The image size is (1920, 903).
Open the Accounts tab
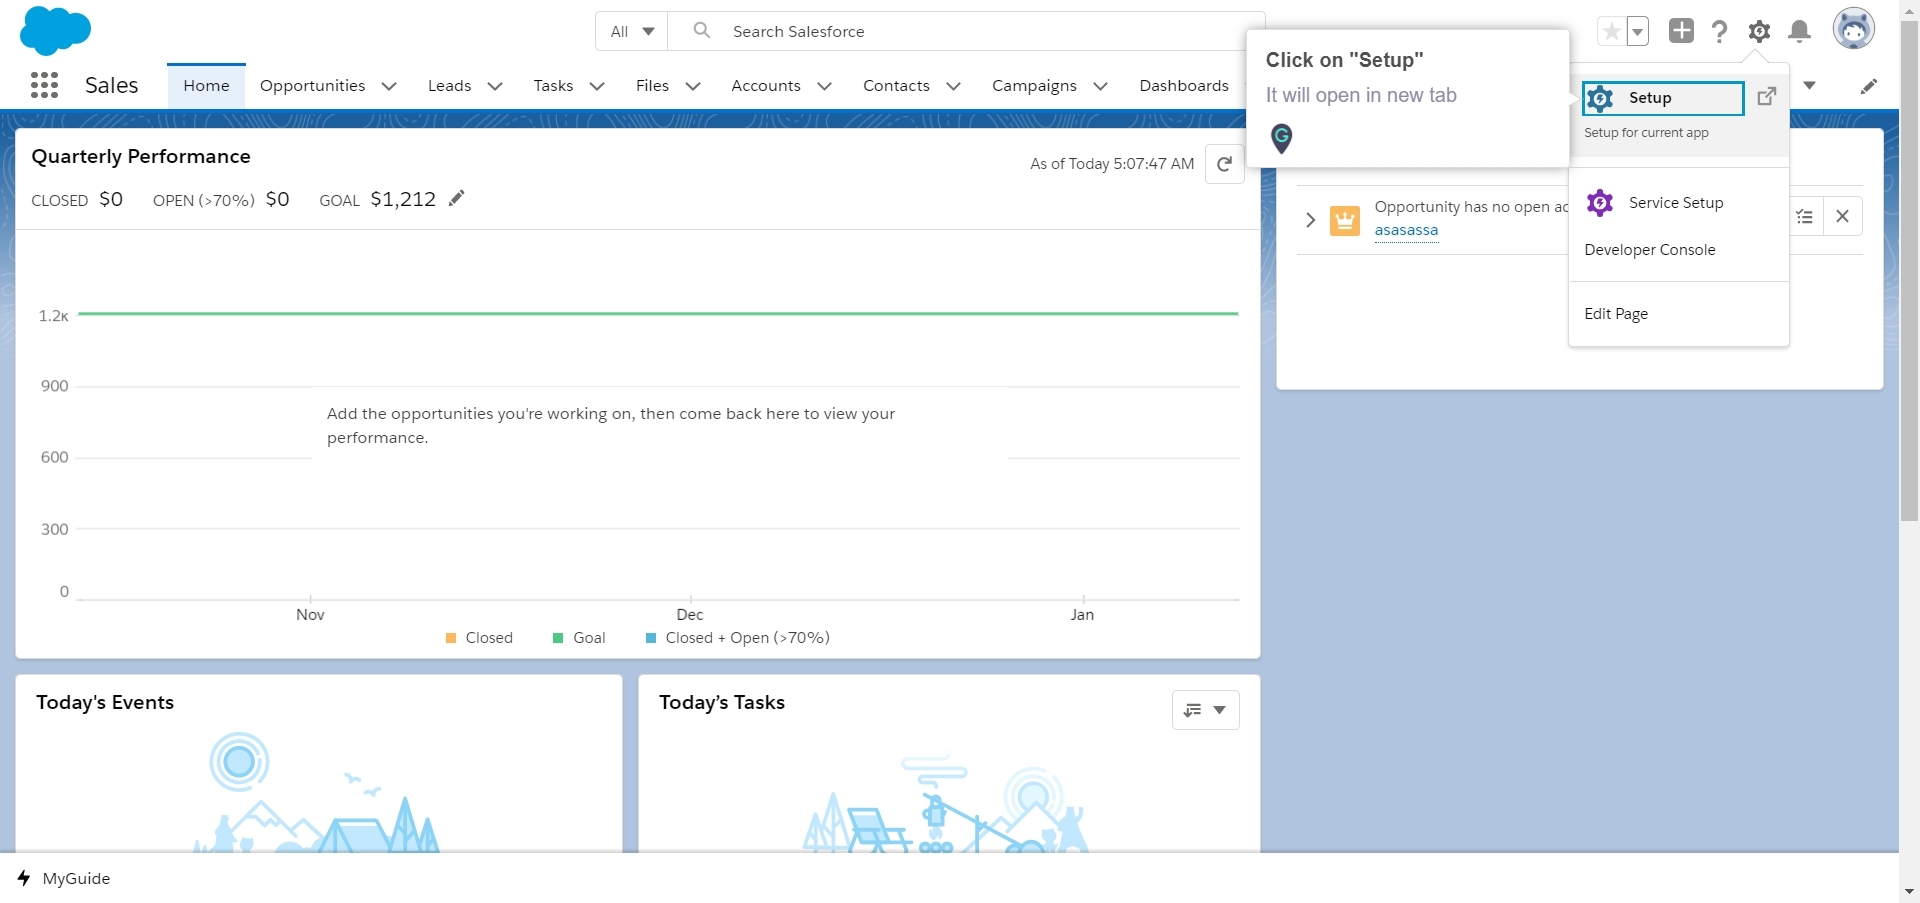click(766, 86)
